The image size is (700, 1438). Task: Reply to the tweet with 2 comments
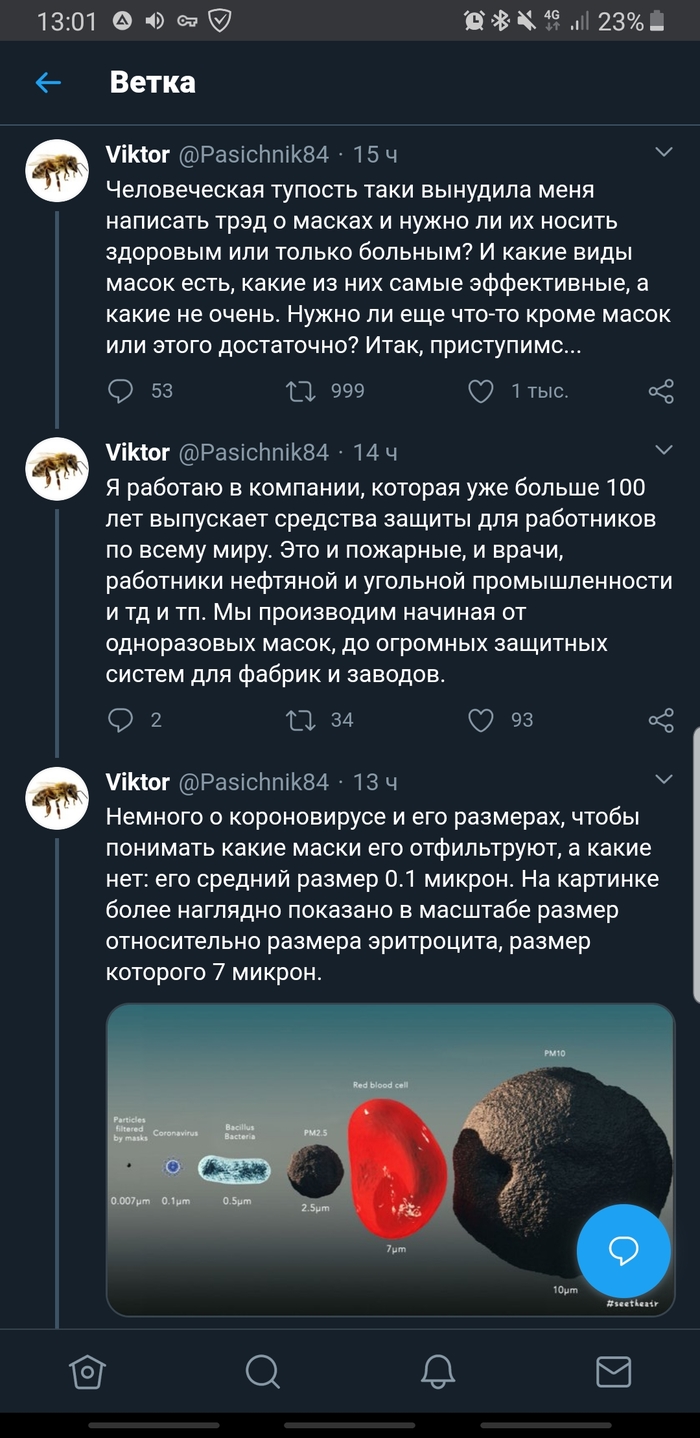tap(121, 720)
